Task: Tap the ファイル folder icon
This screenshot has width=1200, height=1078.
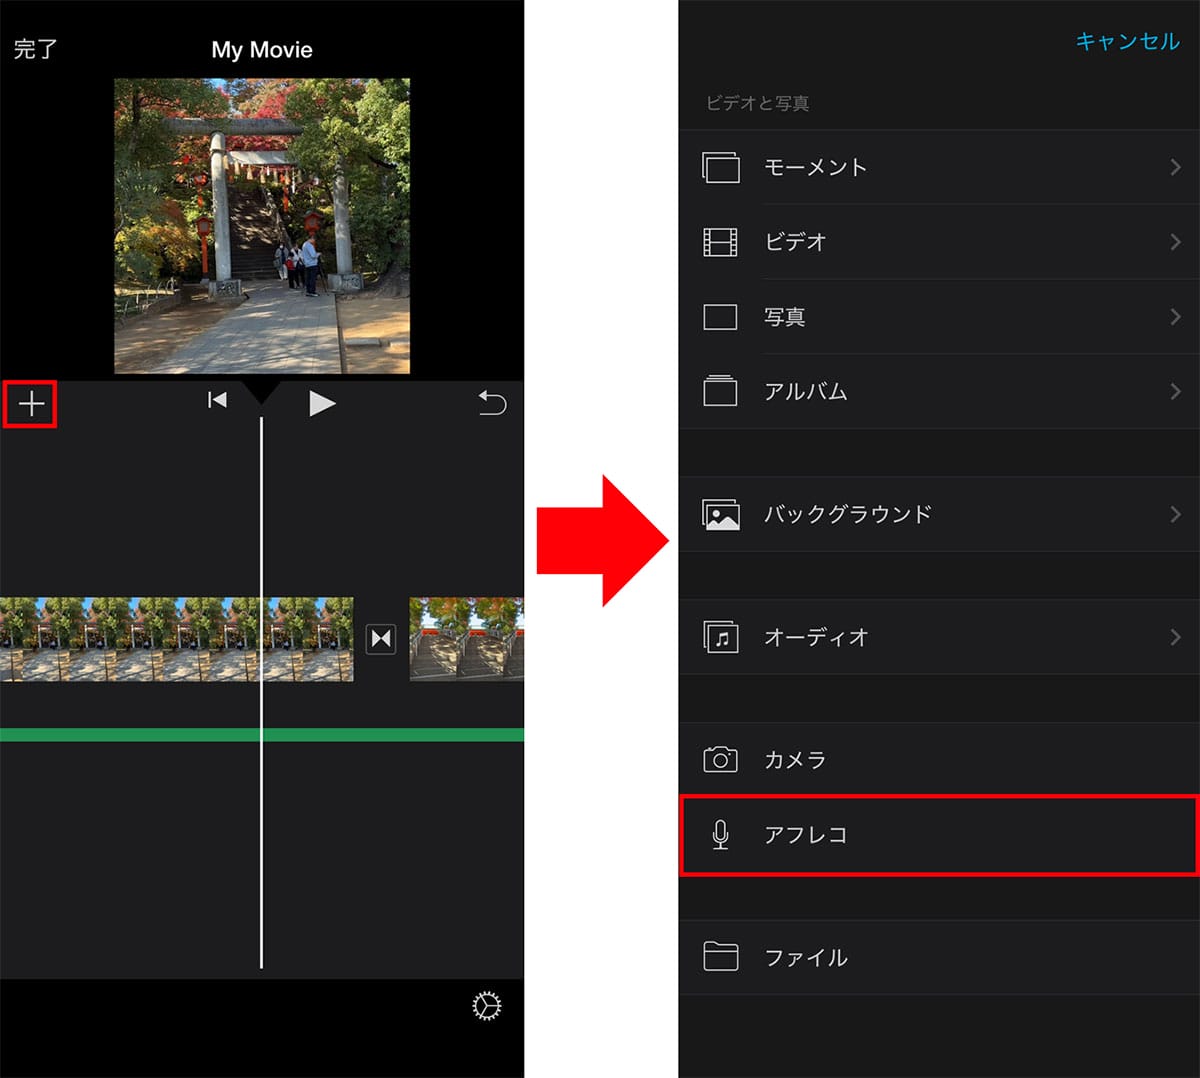Action: [720, 957]
